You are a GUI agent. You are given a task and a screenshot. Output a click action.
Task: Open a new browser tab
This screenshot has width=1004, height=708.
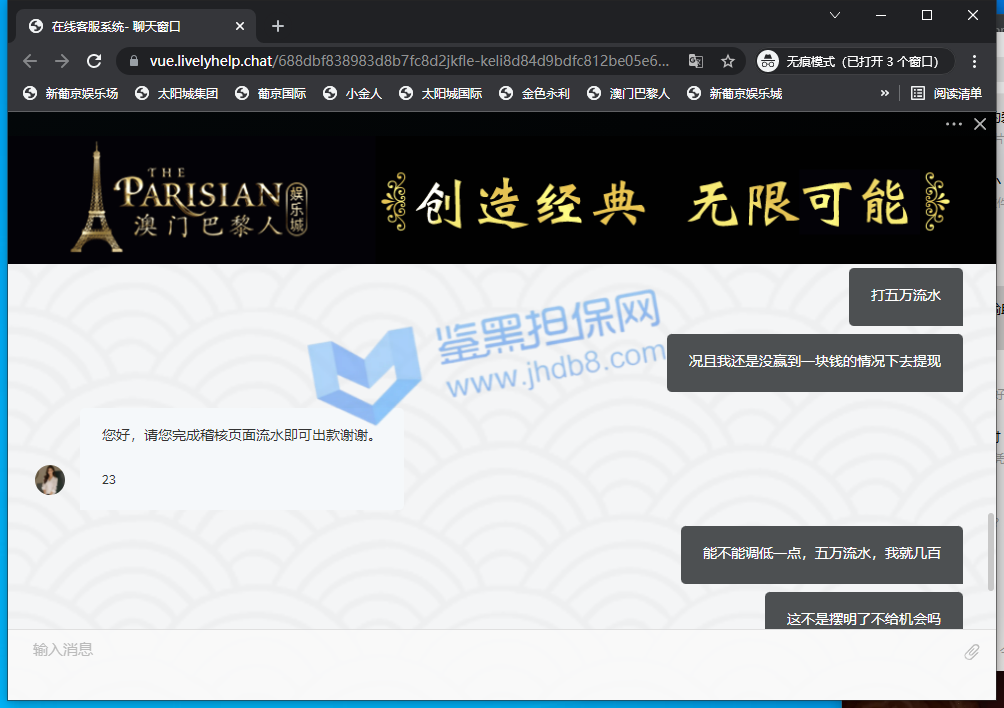[278, 26]
